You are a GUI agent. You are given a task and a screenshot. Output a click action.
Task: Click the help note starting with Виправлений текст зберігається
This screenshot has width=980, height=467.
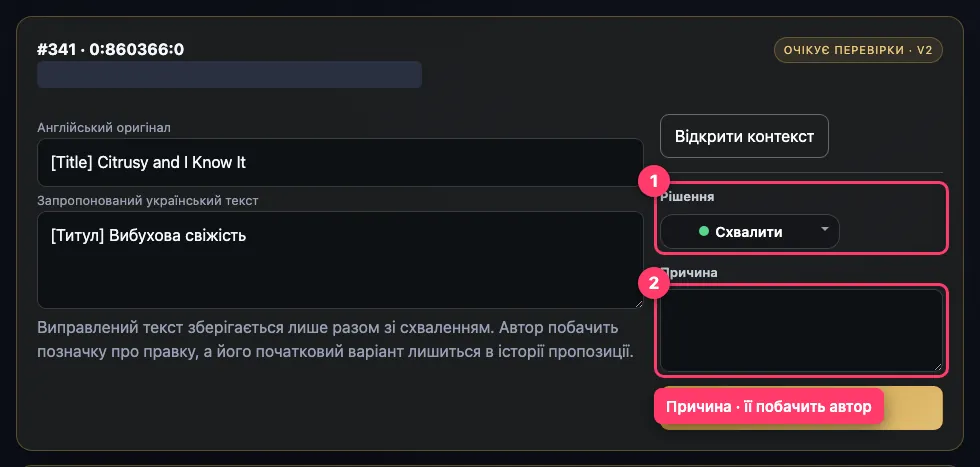[336, 339]
